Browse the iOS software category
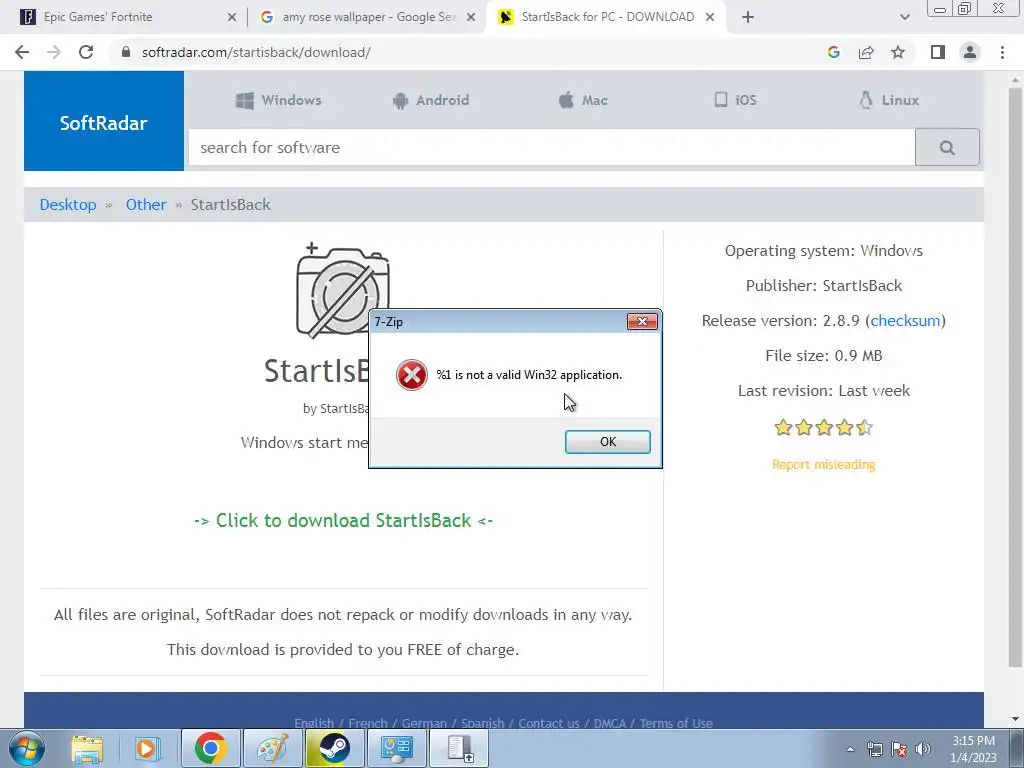The height and width of the screenshot is (768, 1024). (735, 100)
